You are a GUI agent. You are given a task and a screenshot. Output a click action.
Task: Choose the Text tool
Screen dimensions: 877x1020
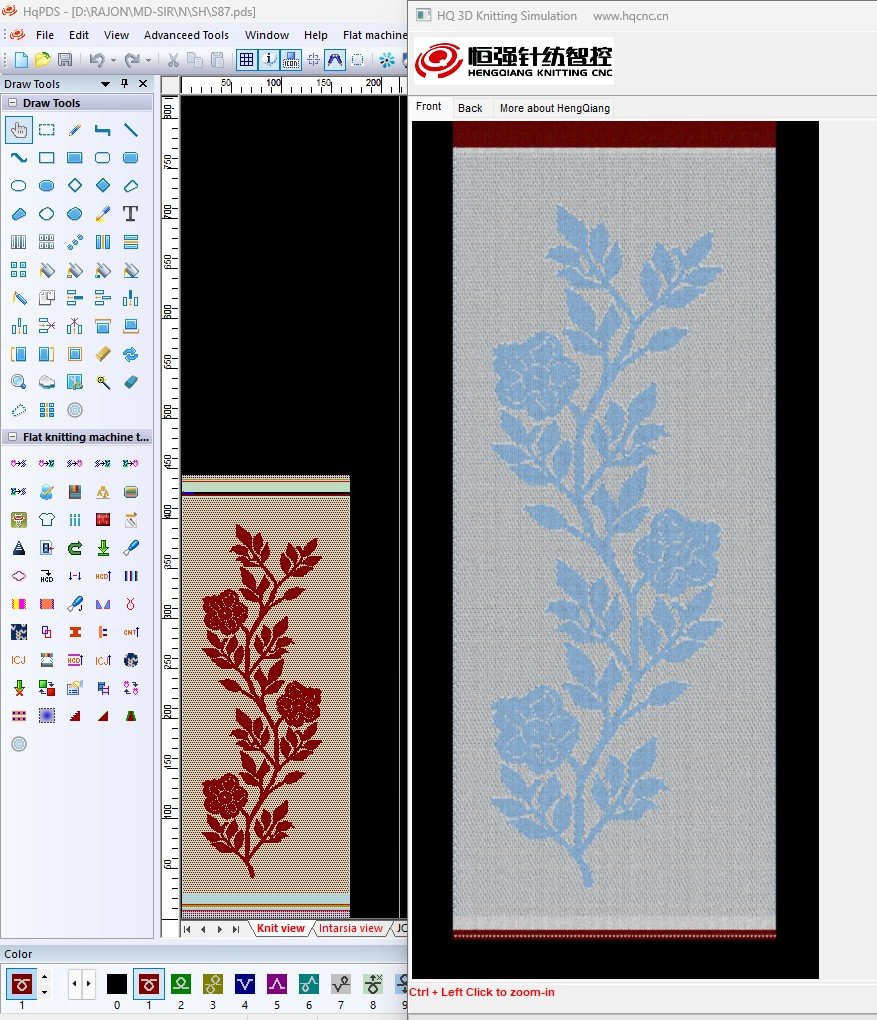click(130, 213)
